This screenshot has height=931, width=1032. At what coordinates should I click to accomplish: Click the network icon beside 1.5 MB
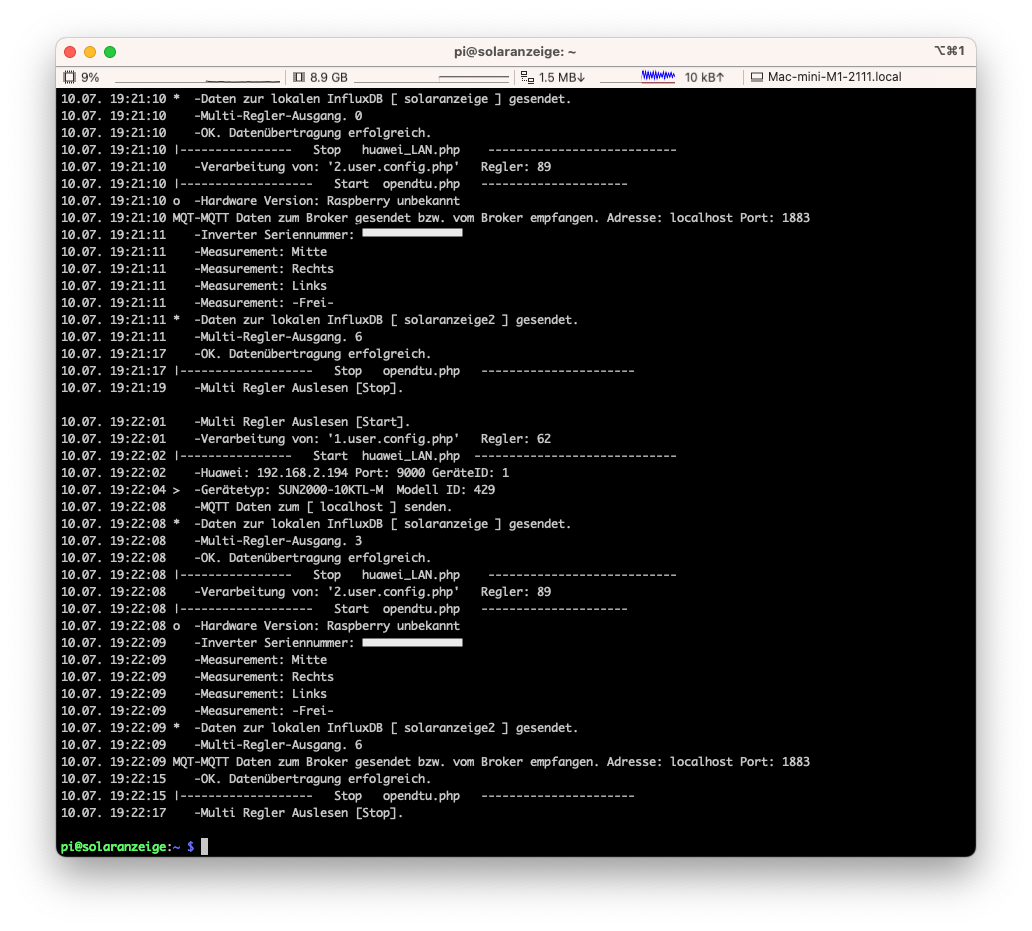[x=527, y=77]
